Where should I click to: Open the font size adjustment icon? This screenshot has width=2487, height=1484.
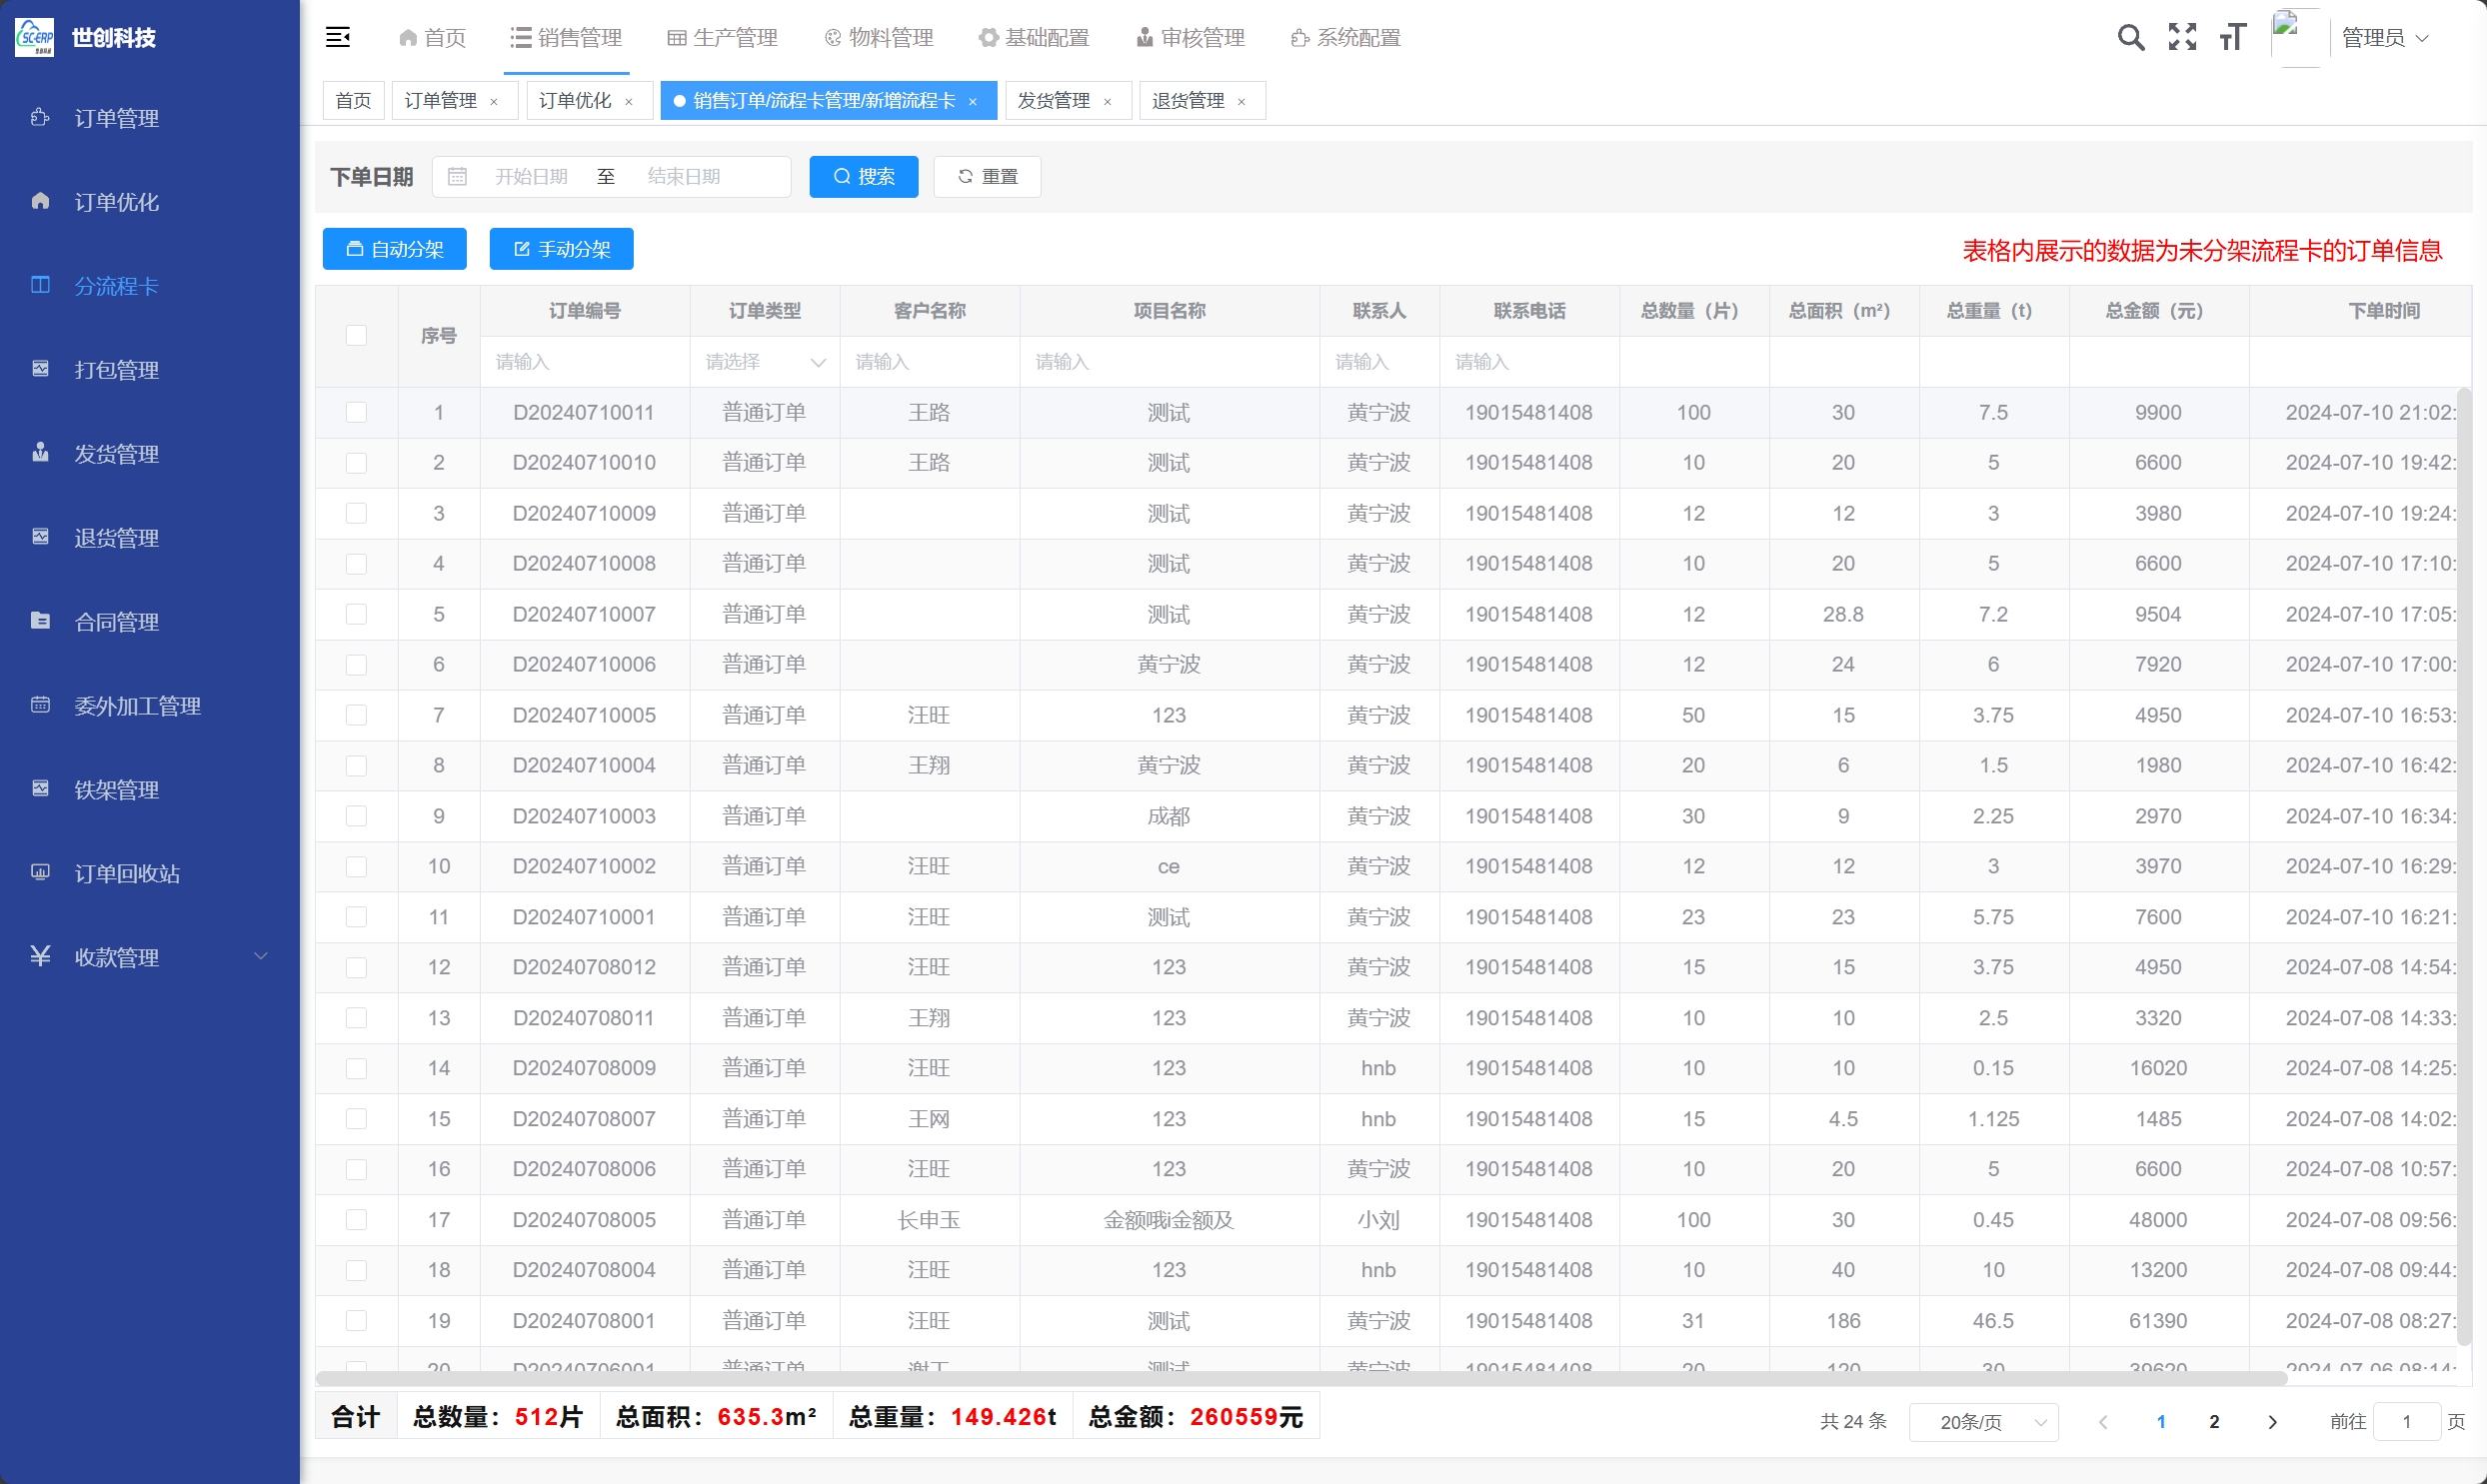tap(2233, 38)
